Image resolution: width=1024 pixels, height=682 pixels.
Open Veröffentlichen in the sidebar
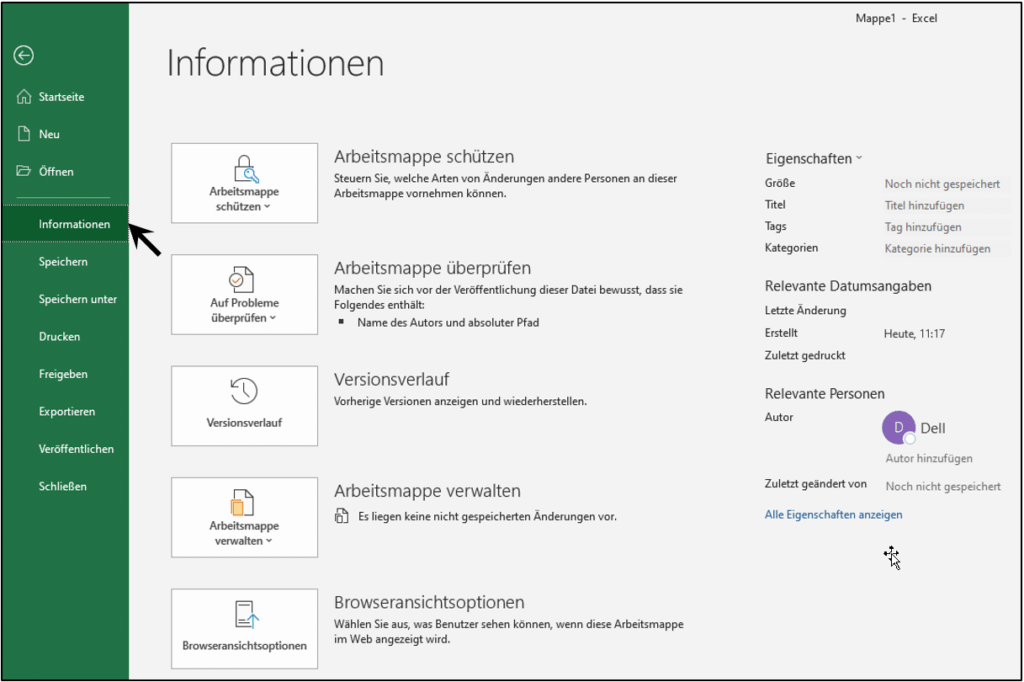tap(76, 449)
